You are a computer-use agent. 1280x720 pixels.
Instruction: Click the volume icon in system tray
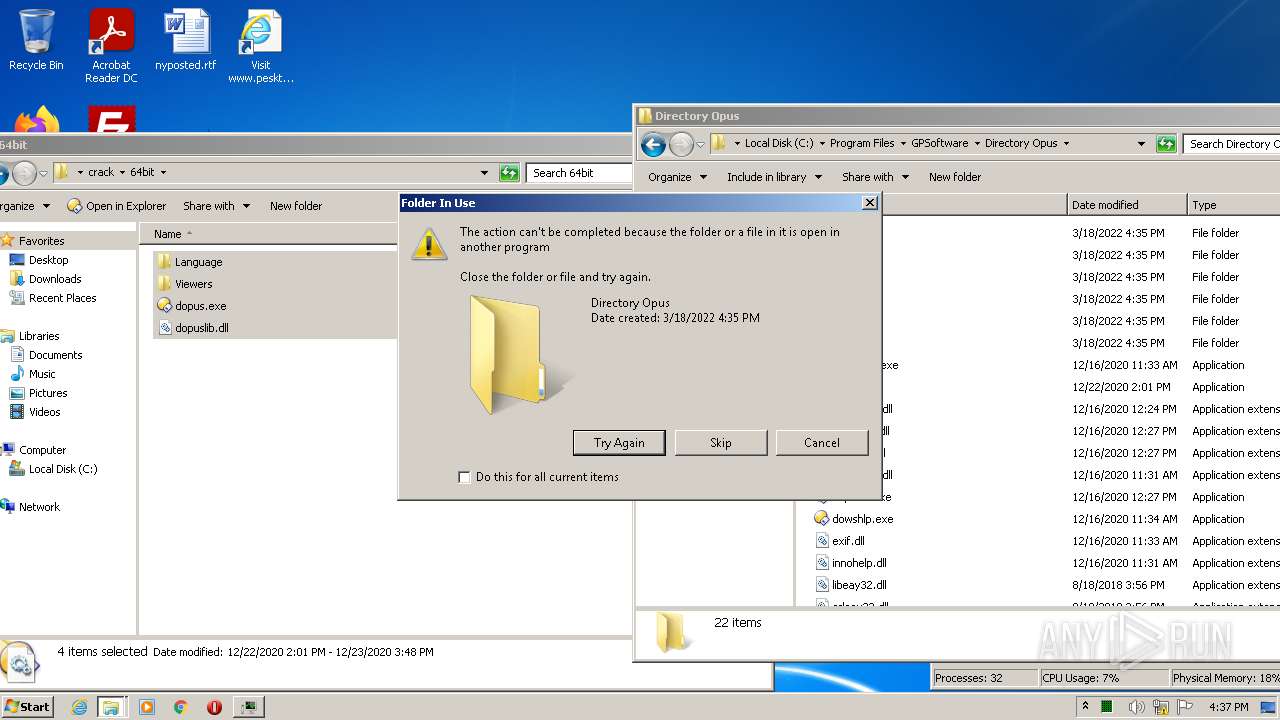coord(1137,707)
